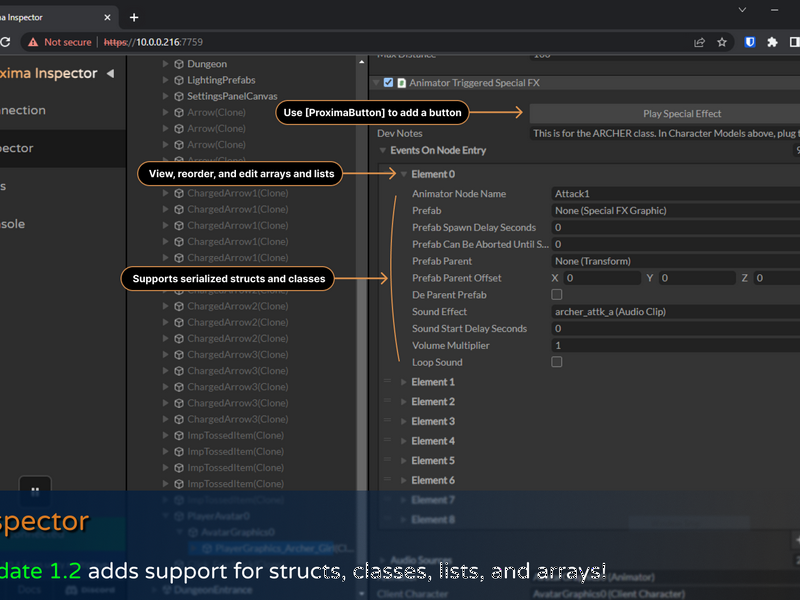The image size is (800, 600).
Task: Grab the reorder handle of Element 3
Action: click(x=387, y=420)
